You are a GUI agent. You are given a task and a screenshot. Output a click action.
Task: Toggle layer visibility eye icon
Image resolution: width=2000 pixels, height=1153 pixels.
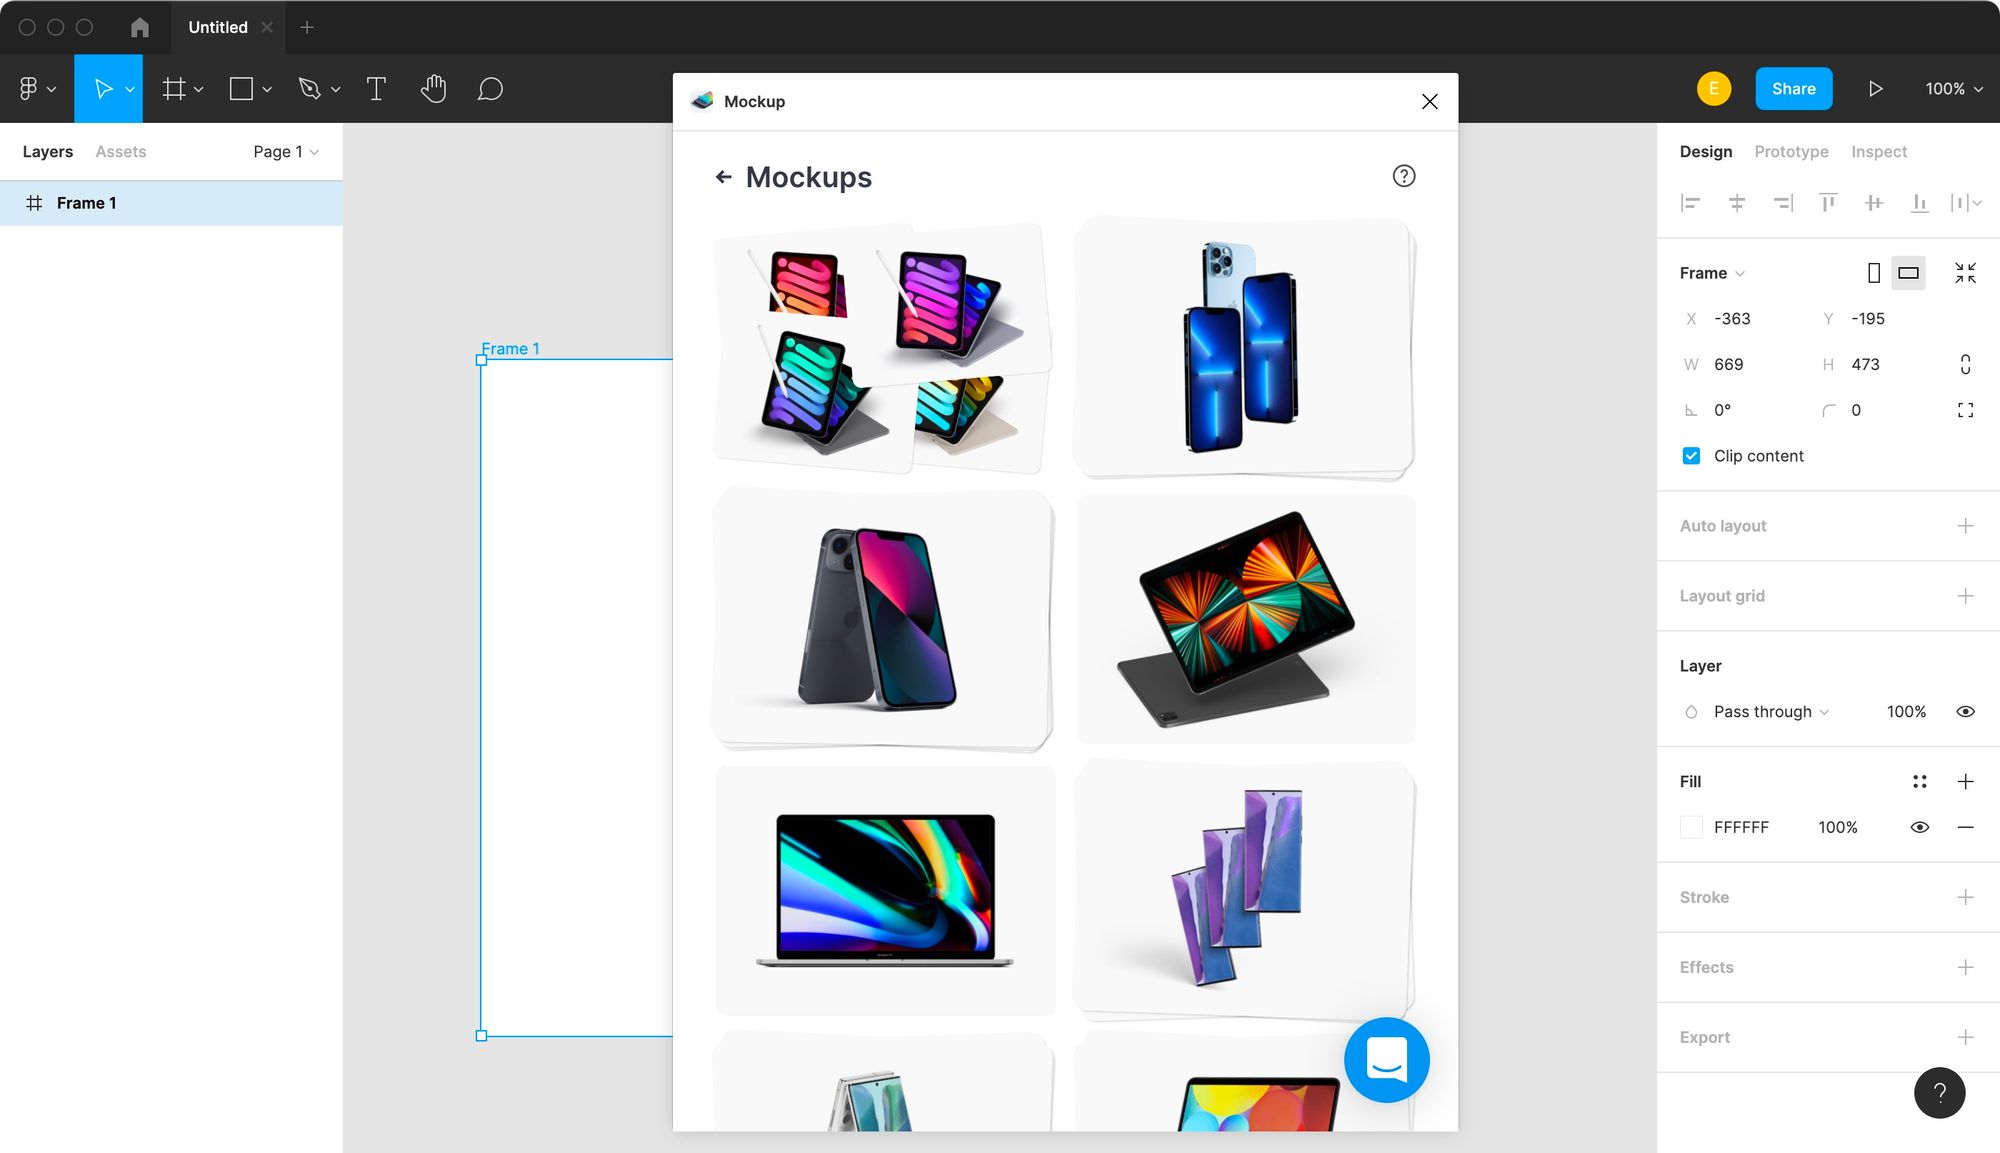(1965, 712)
